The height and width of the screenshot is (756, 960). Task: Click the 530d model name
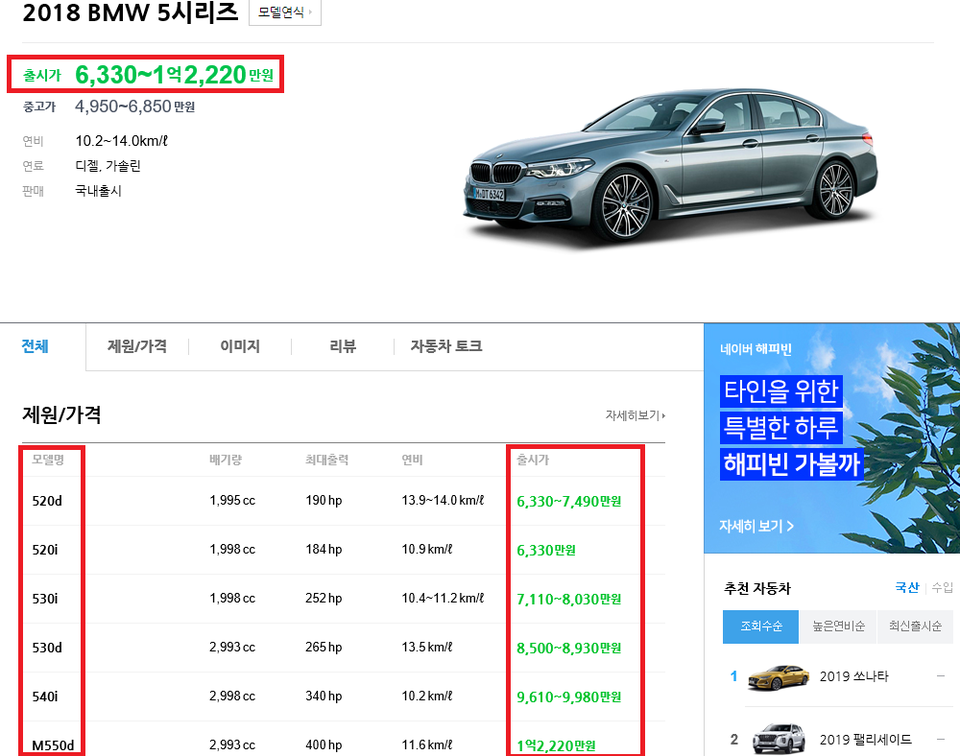point(47,648)
